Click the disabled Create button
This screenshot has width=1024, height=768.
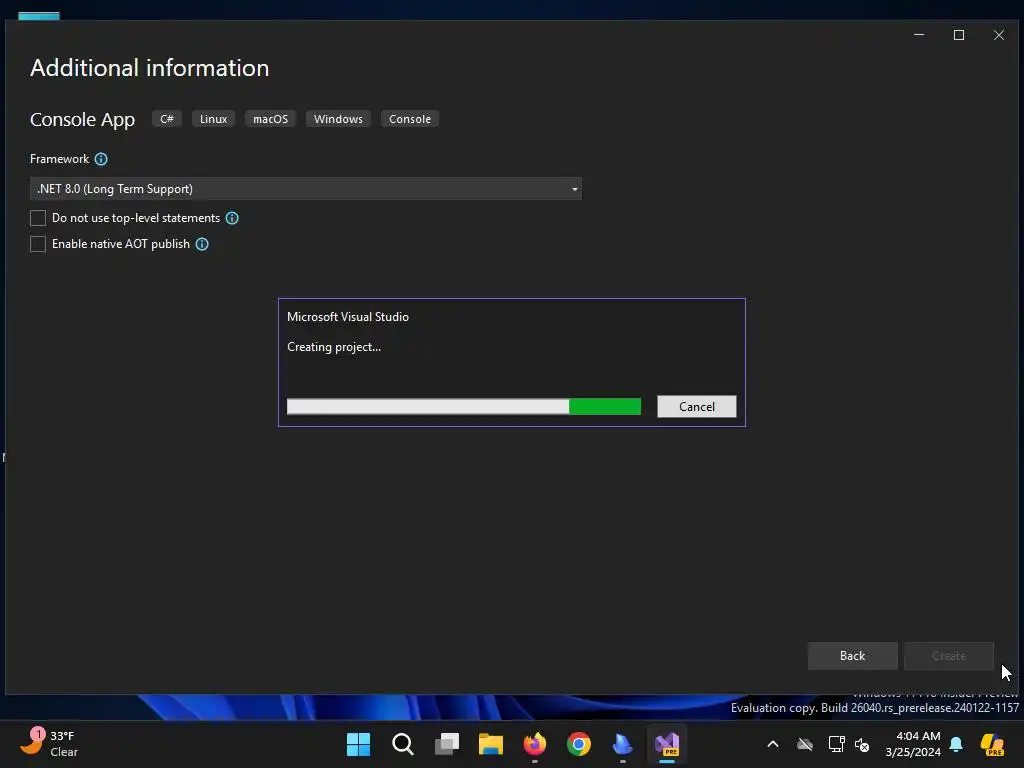click(x=948, y=656)
